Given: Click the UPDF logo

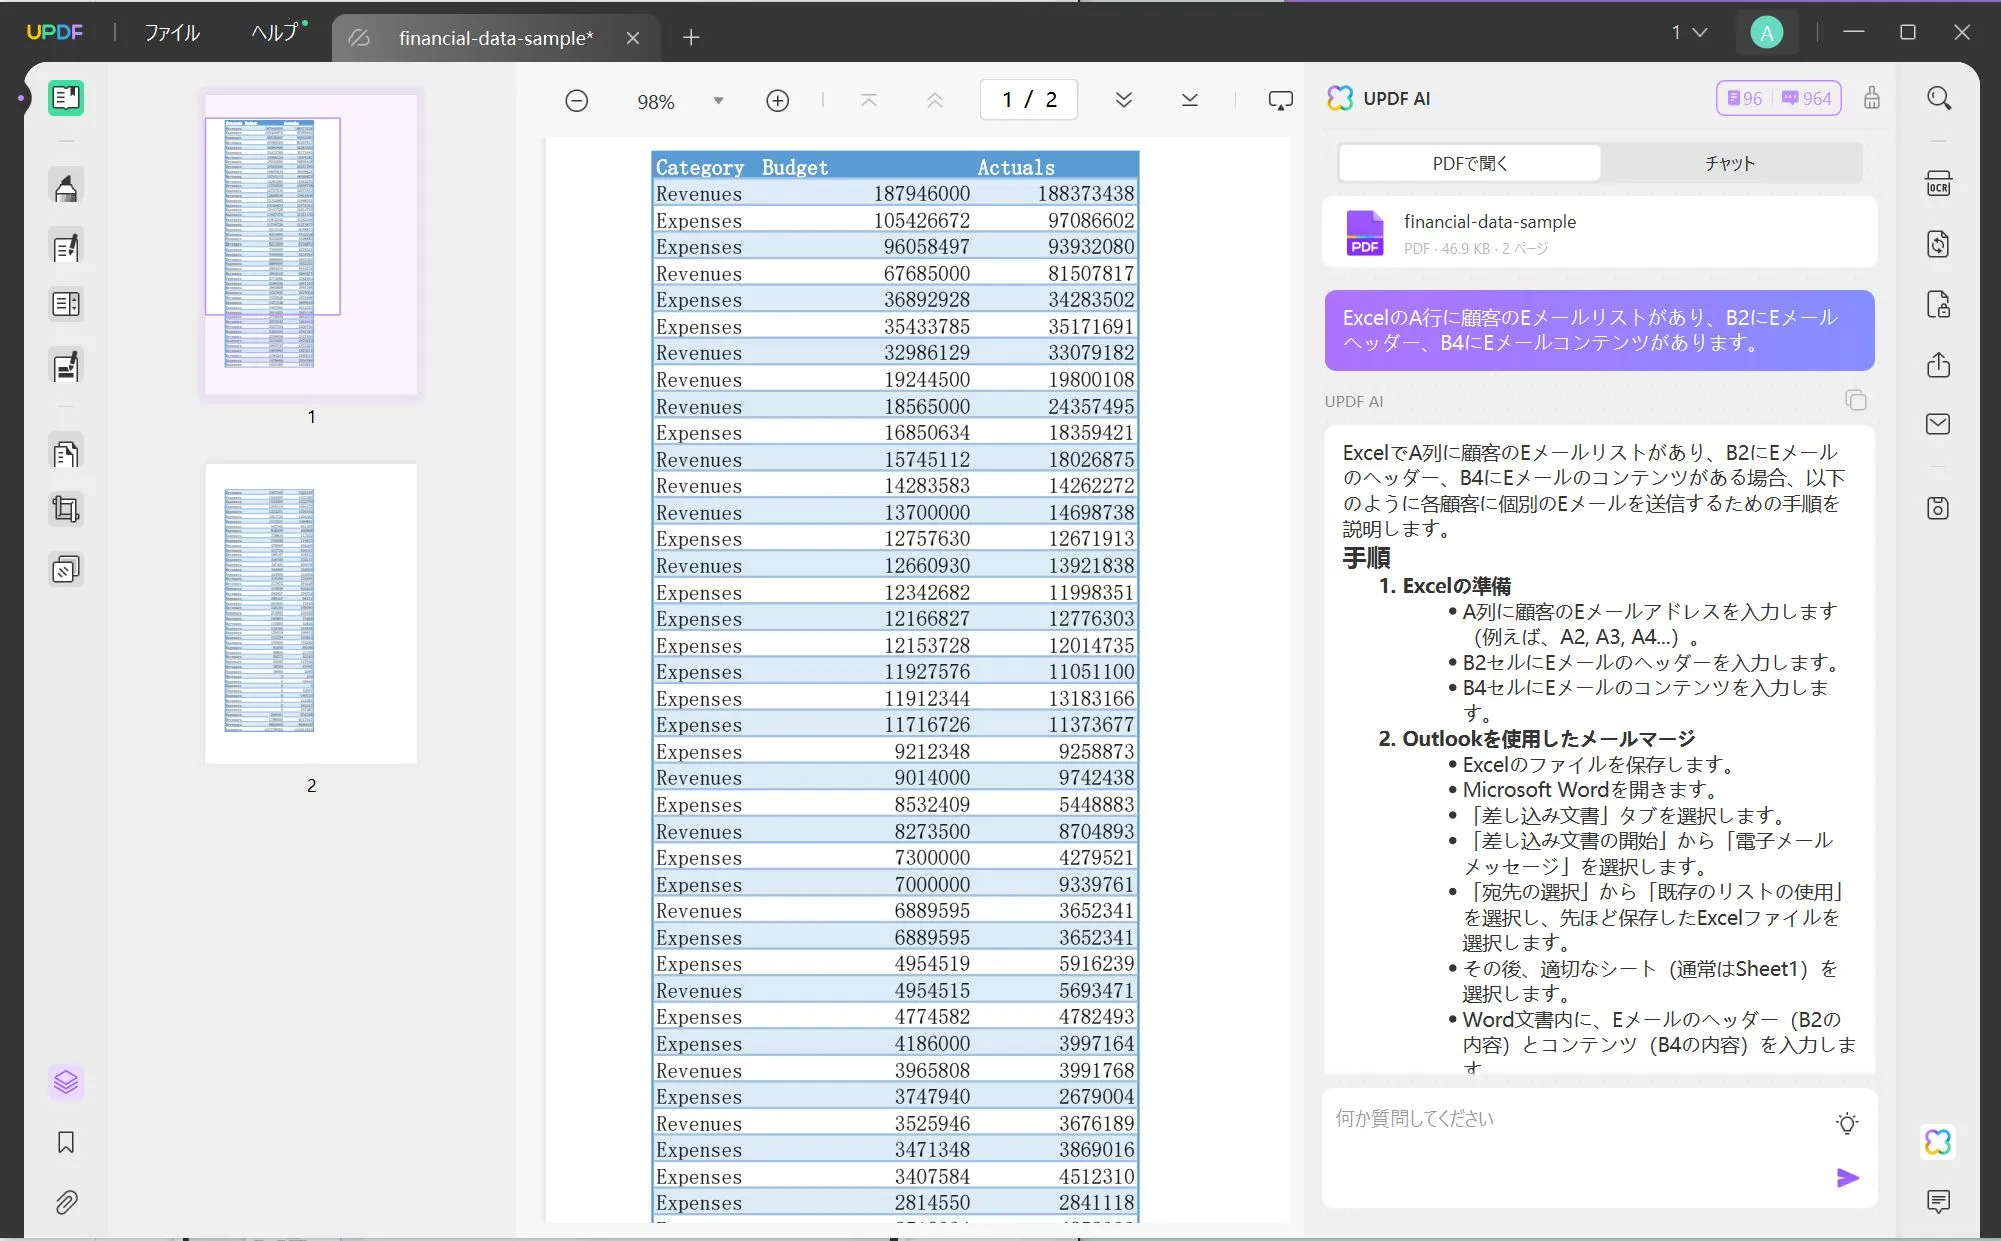Looking at the screenshot, I should coord(55,33).
